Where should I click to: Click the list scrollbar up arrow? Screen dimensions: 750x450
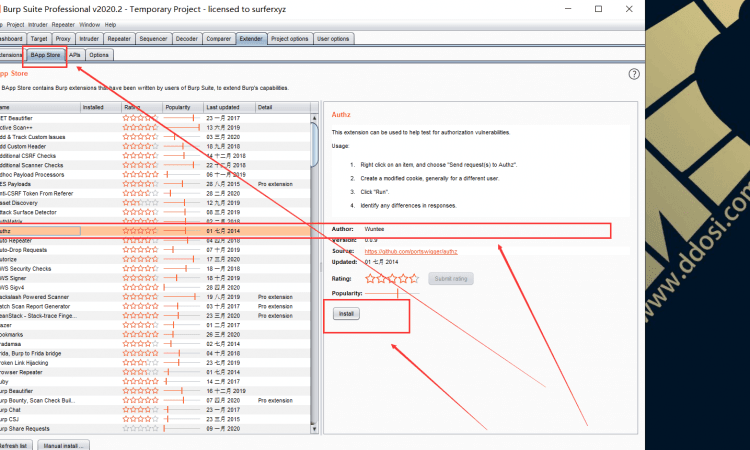(314, 118)
